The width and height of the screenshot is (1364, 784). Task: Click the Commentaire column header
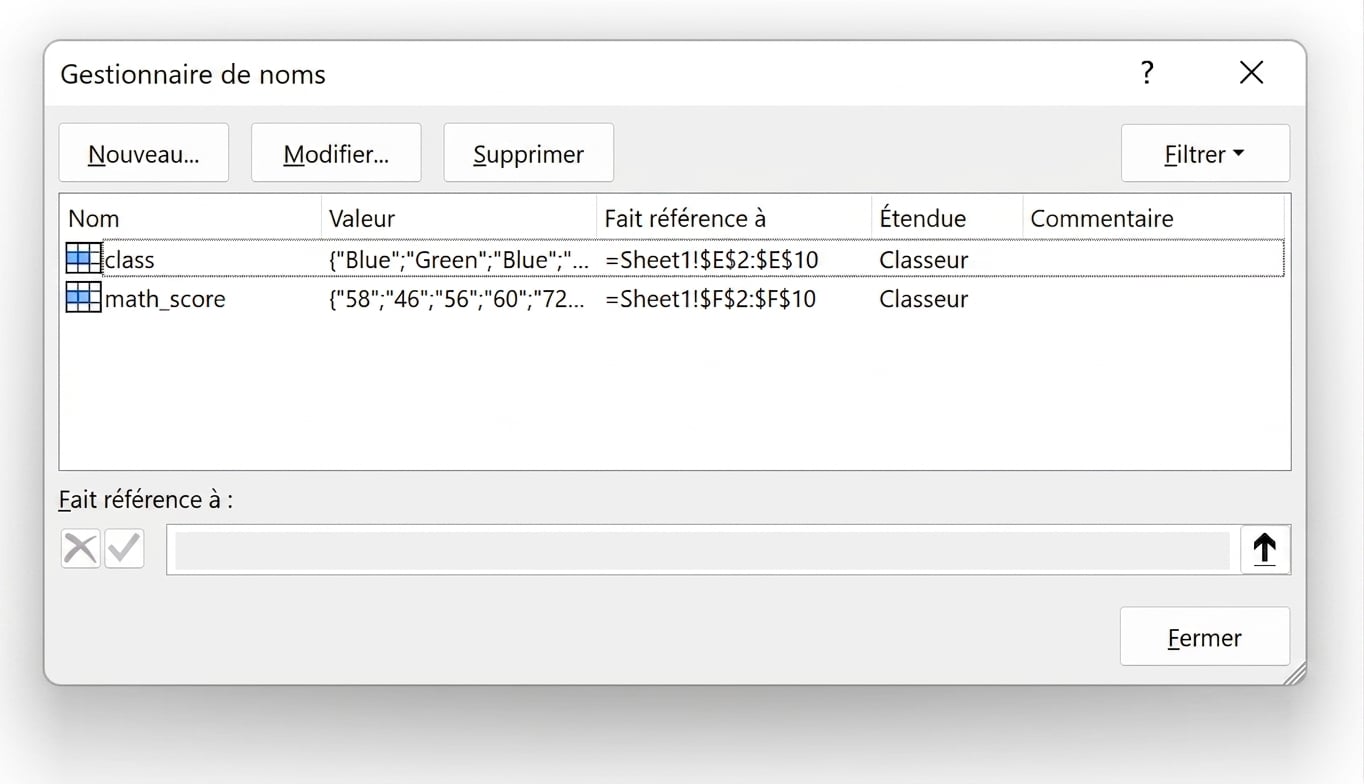pyautogui.click(x=1153, y=218)
